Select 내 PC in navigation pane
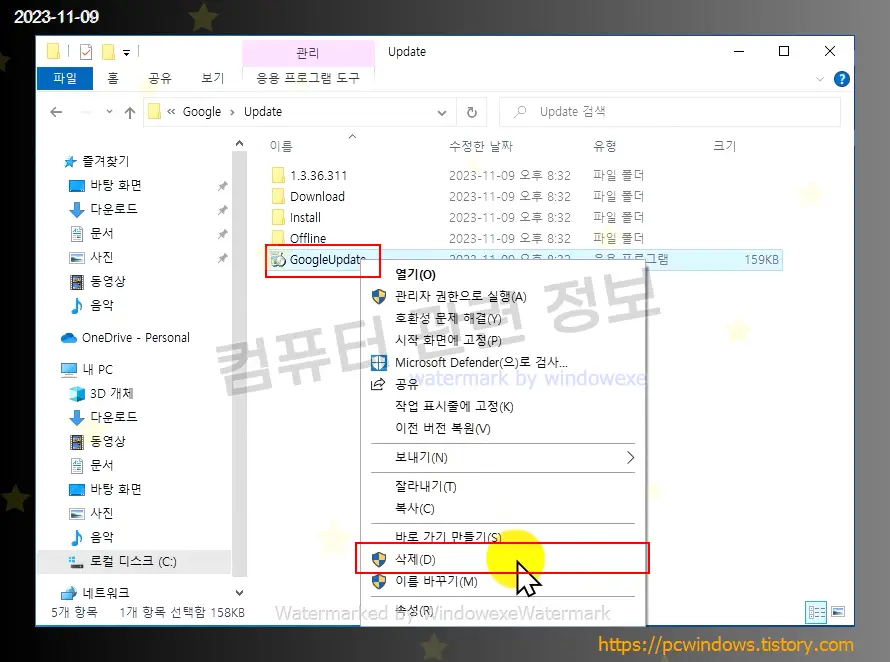 pyautogui.click(x=97, y=370)
